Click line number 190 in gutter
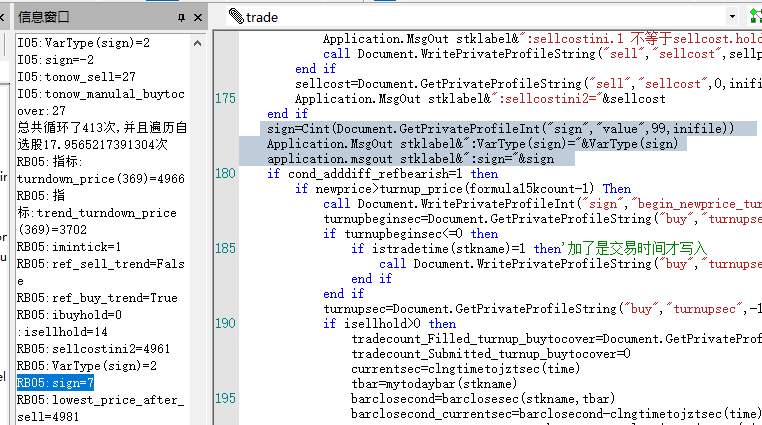This screenshot has width=762, height=425. coord(225,323)
